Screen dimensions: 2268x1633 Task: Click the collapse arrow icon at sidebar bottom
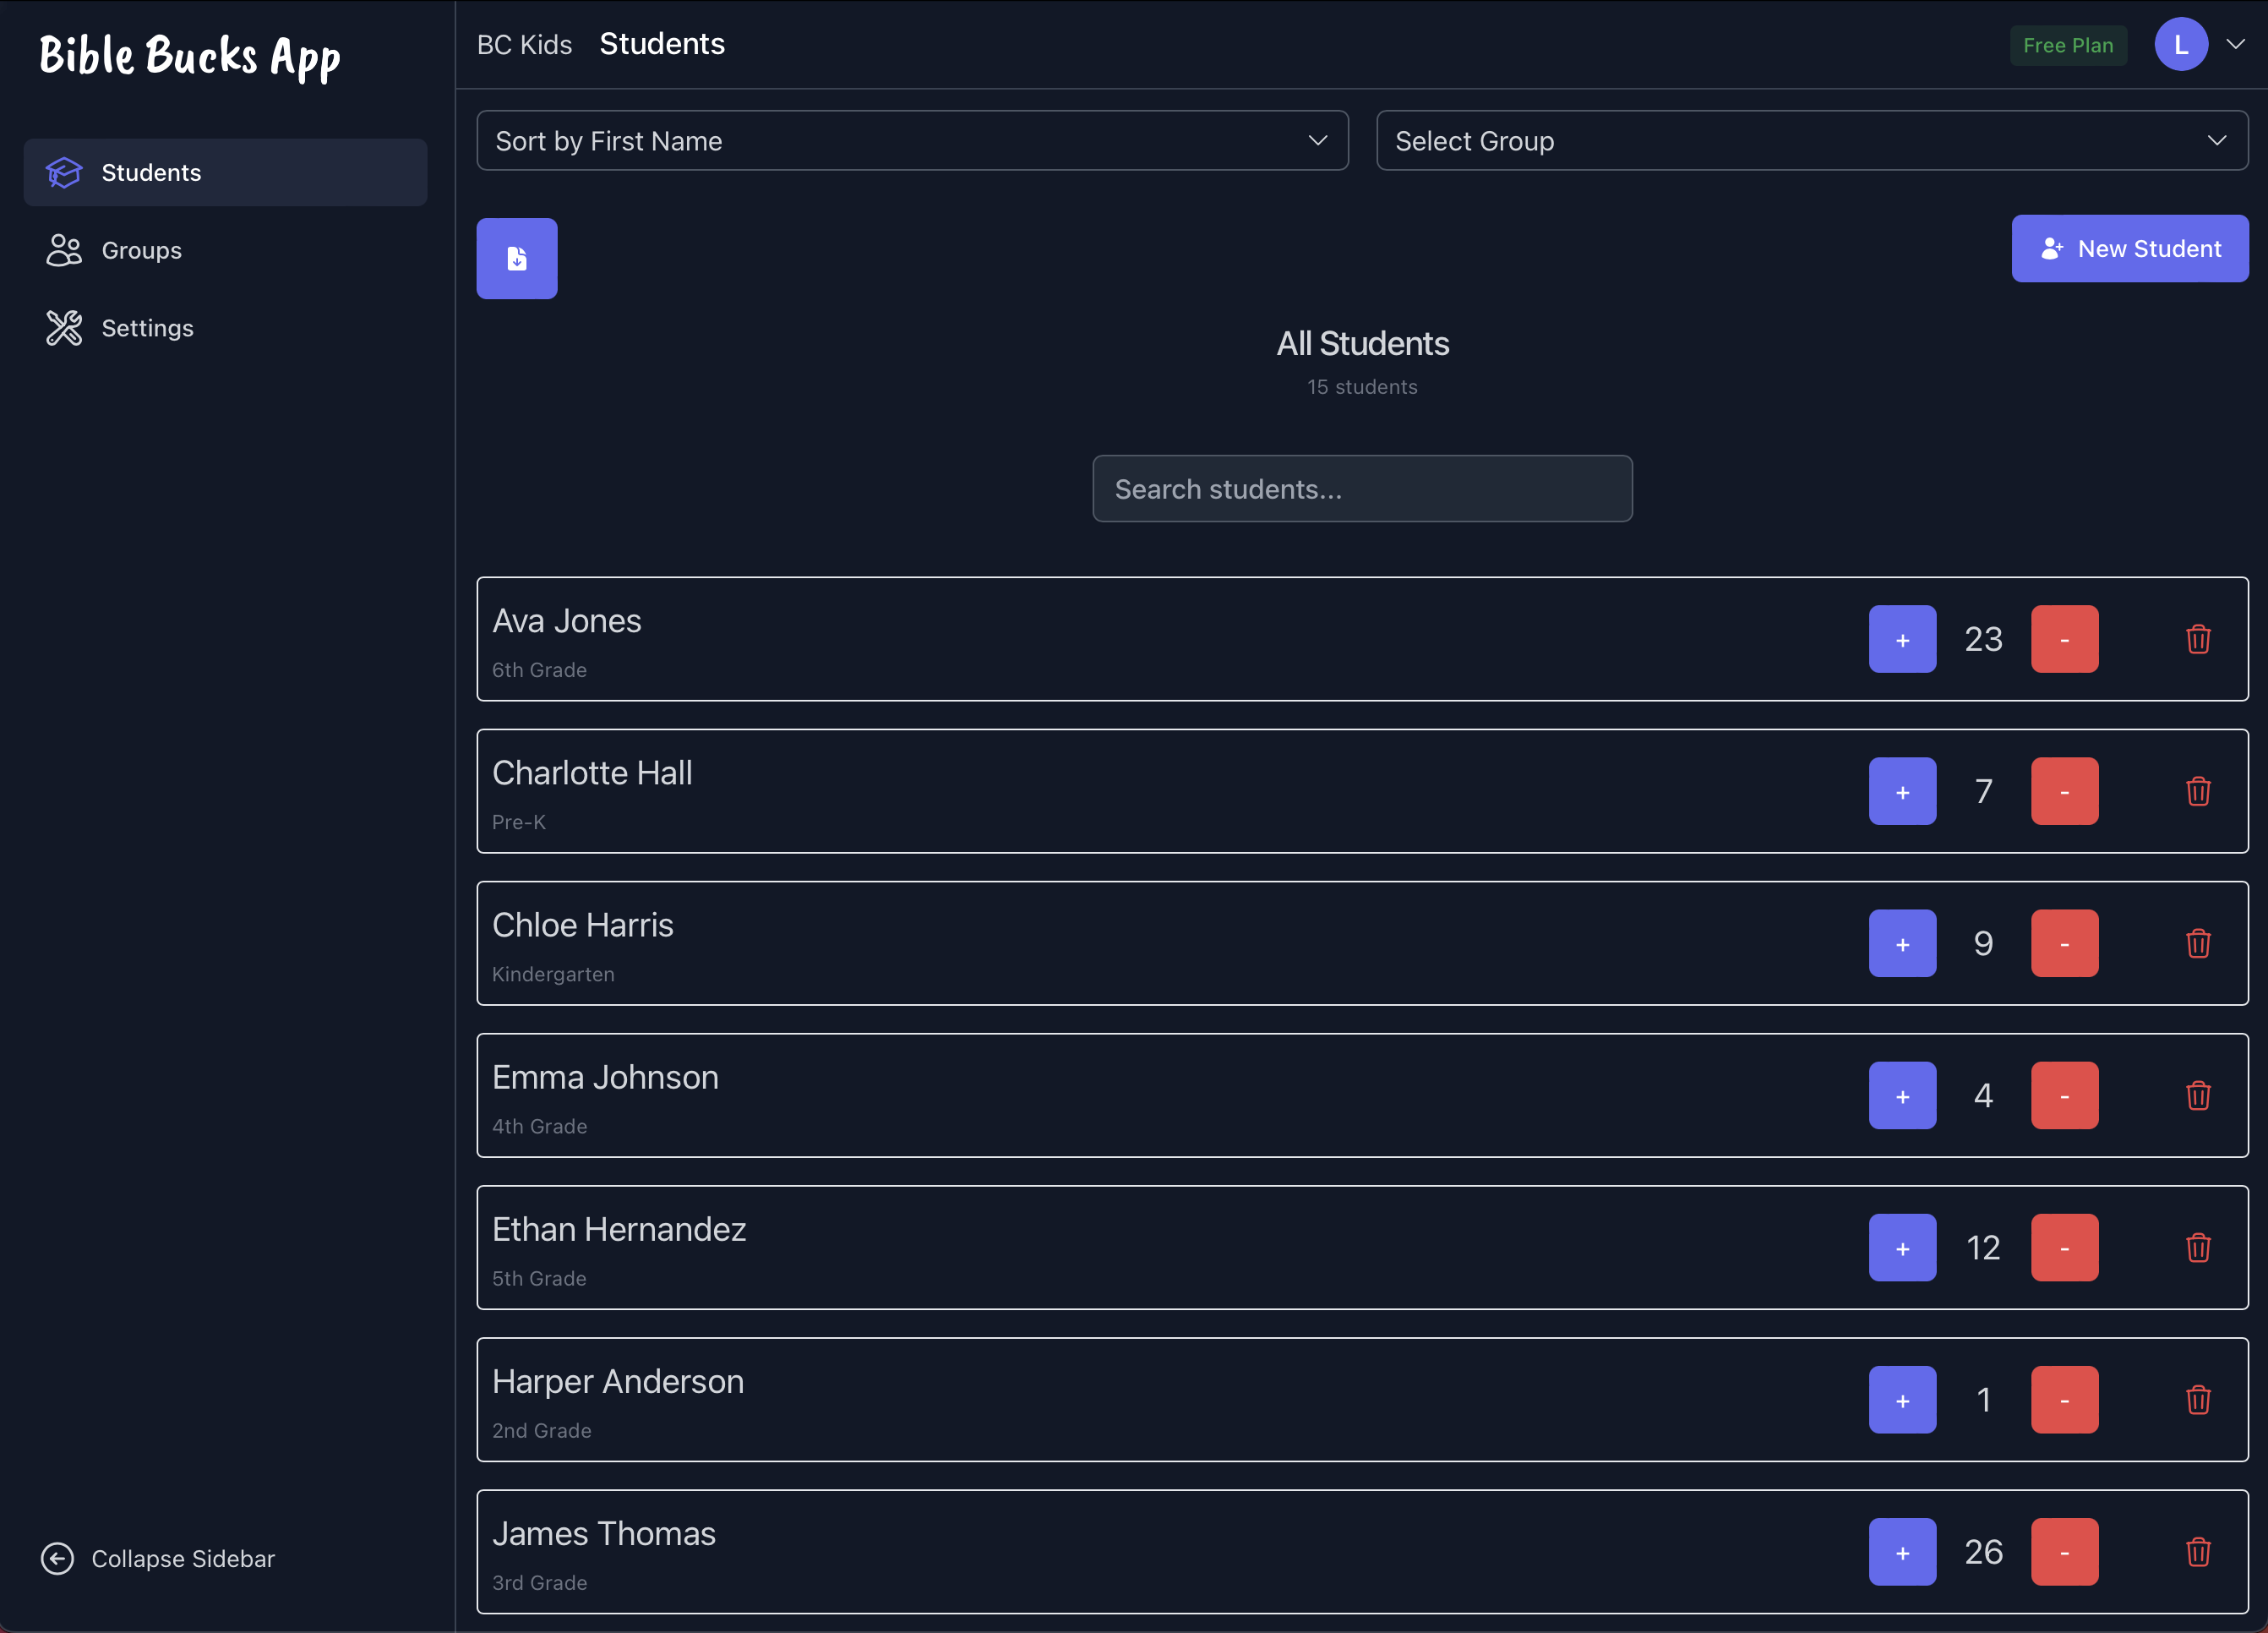pyautogui.click(x=57, y=1558)
